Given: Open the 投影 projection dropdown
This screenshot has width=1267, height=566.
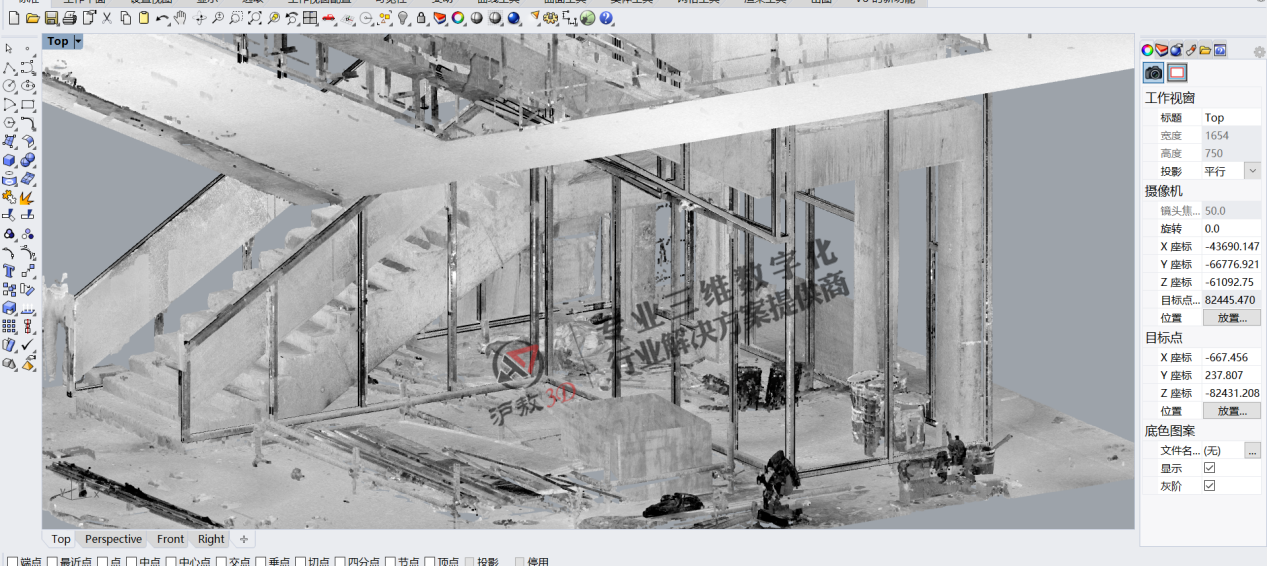Looking at the screenshot, I should point(1252,171).
